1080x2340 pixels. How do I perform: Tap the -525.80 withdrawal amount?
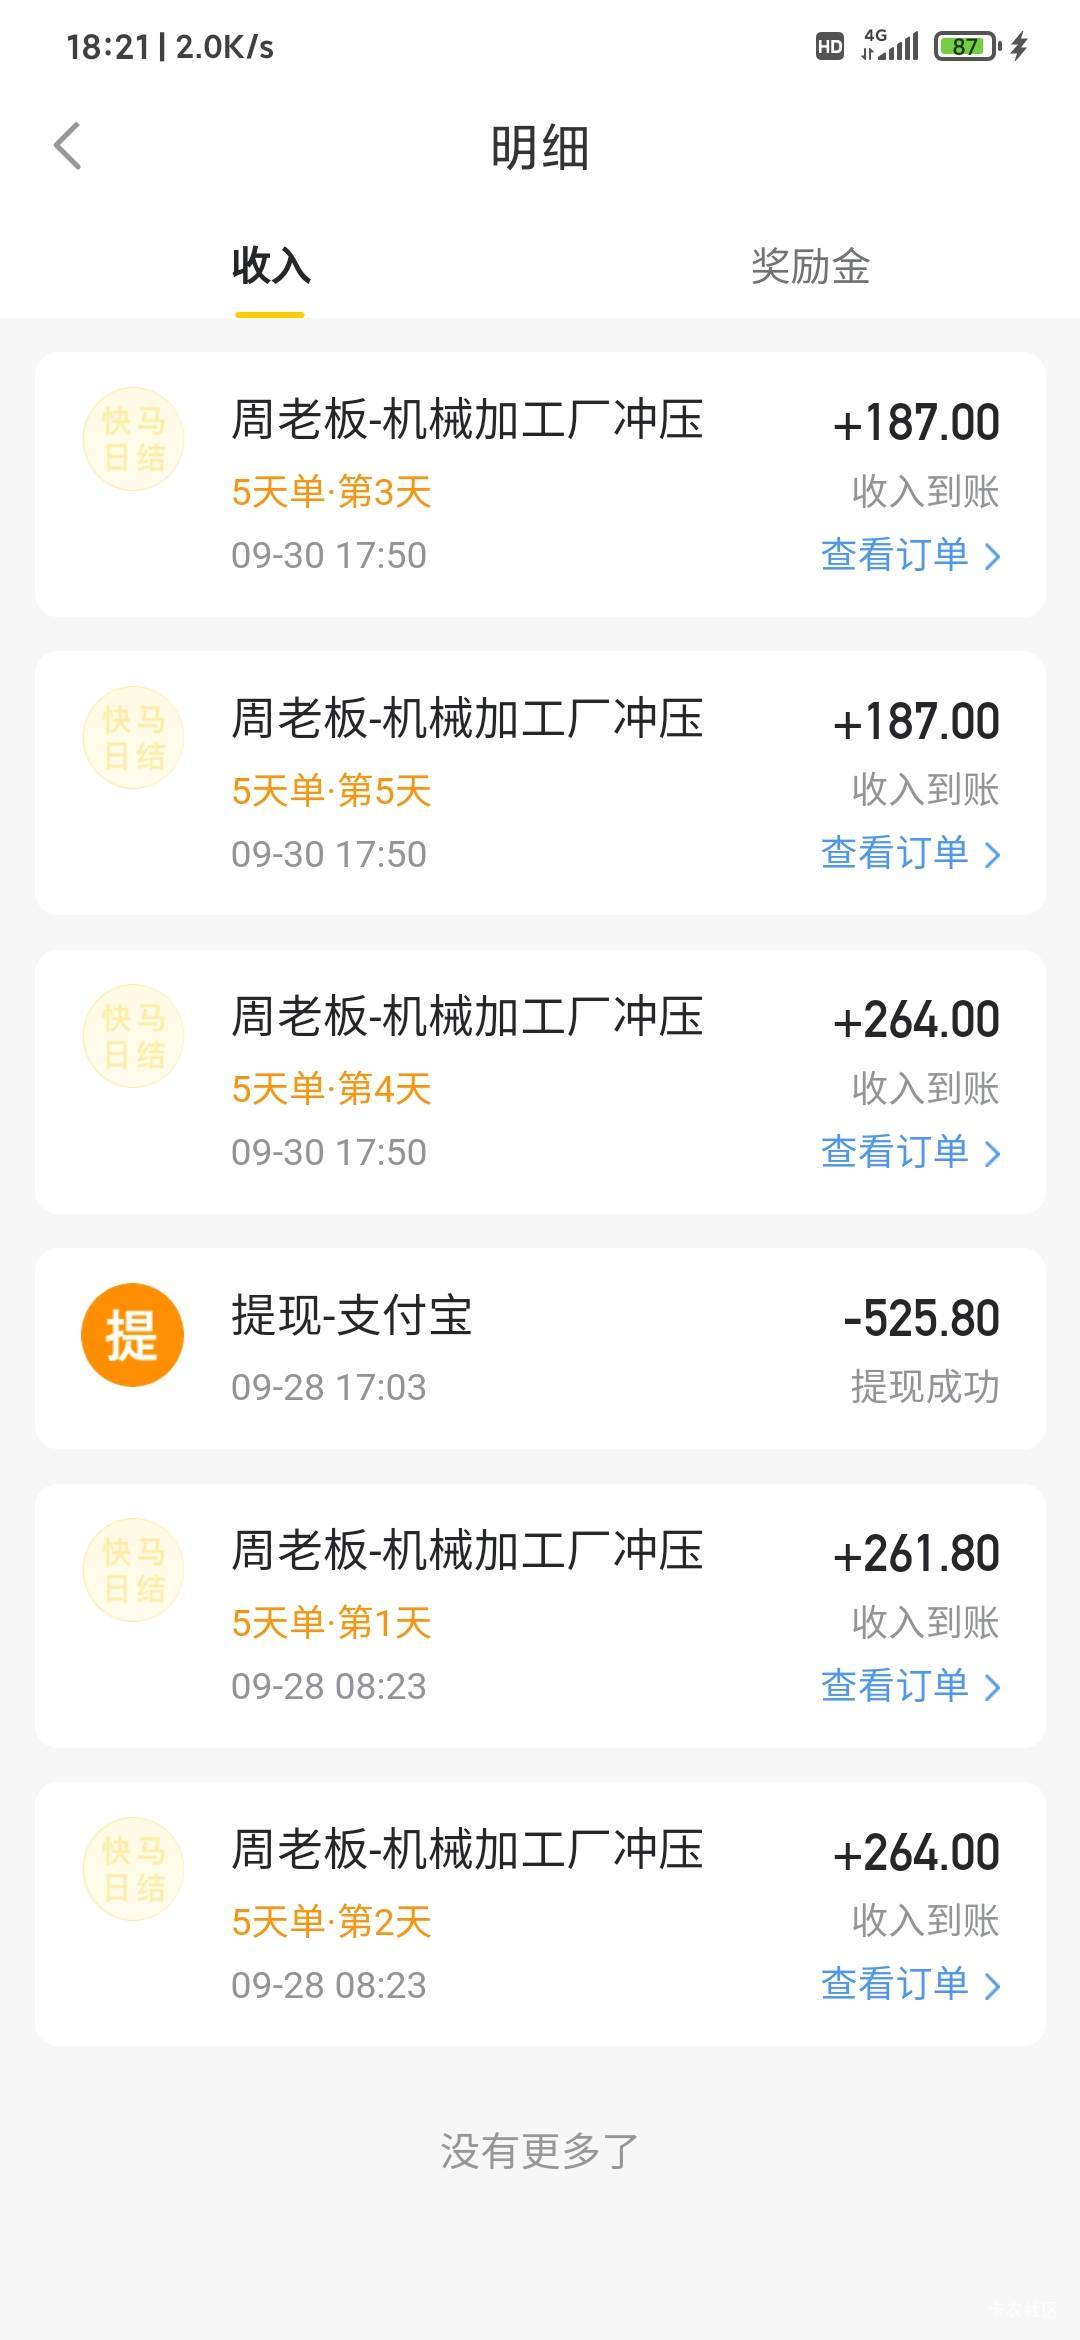(x=921, y=1319)
